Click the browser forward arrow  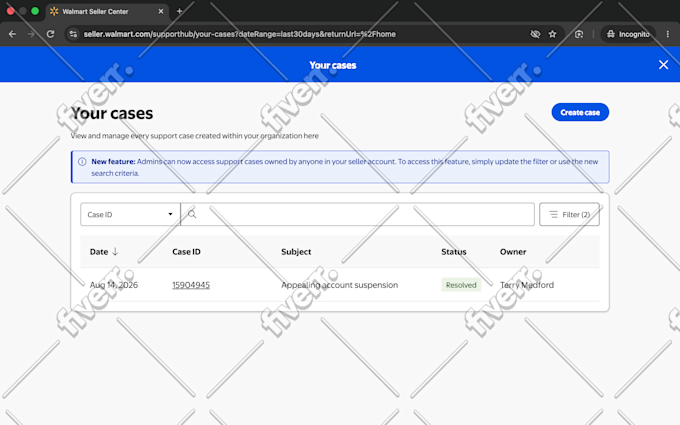tap(31, 34)
